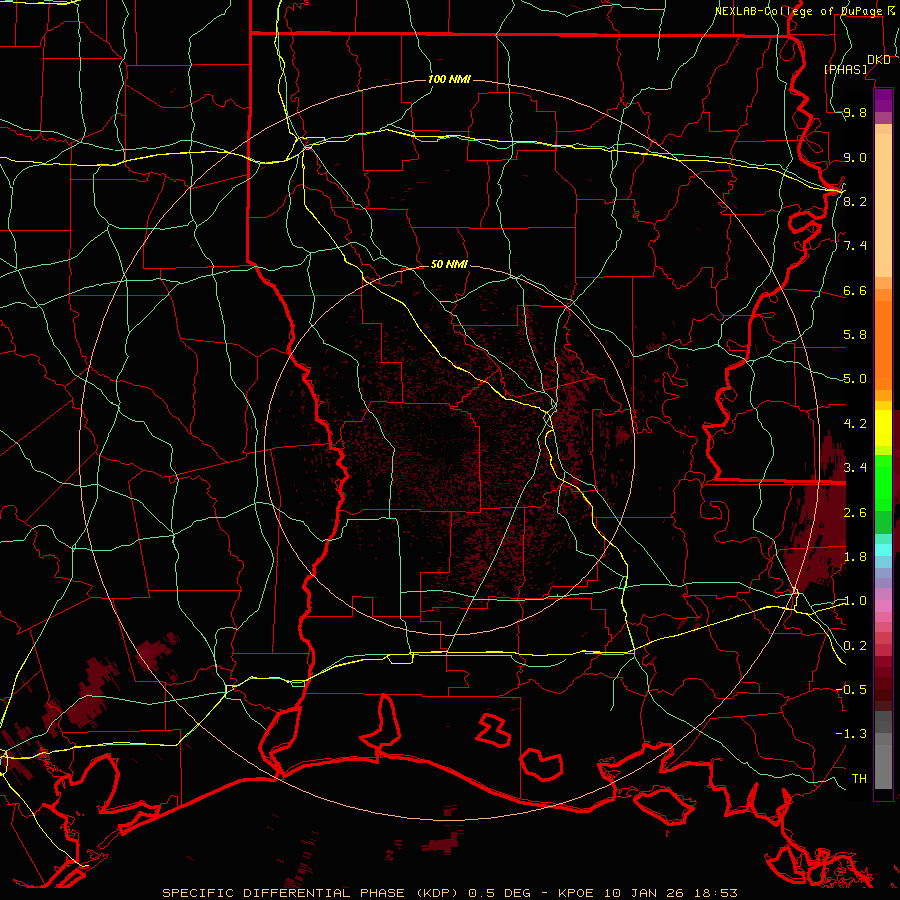This screenshot has width=900, height=900.
Task: Click the -1.3 scale value
Action: [851, 734]
